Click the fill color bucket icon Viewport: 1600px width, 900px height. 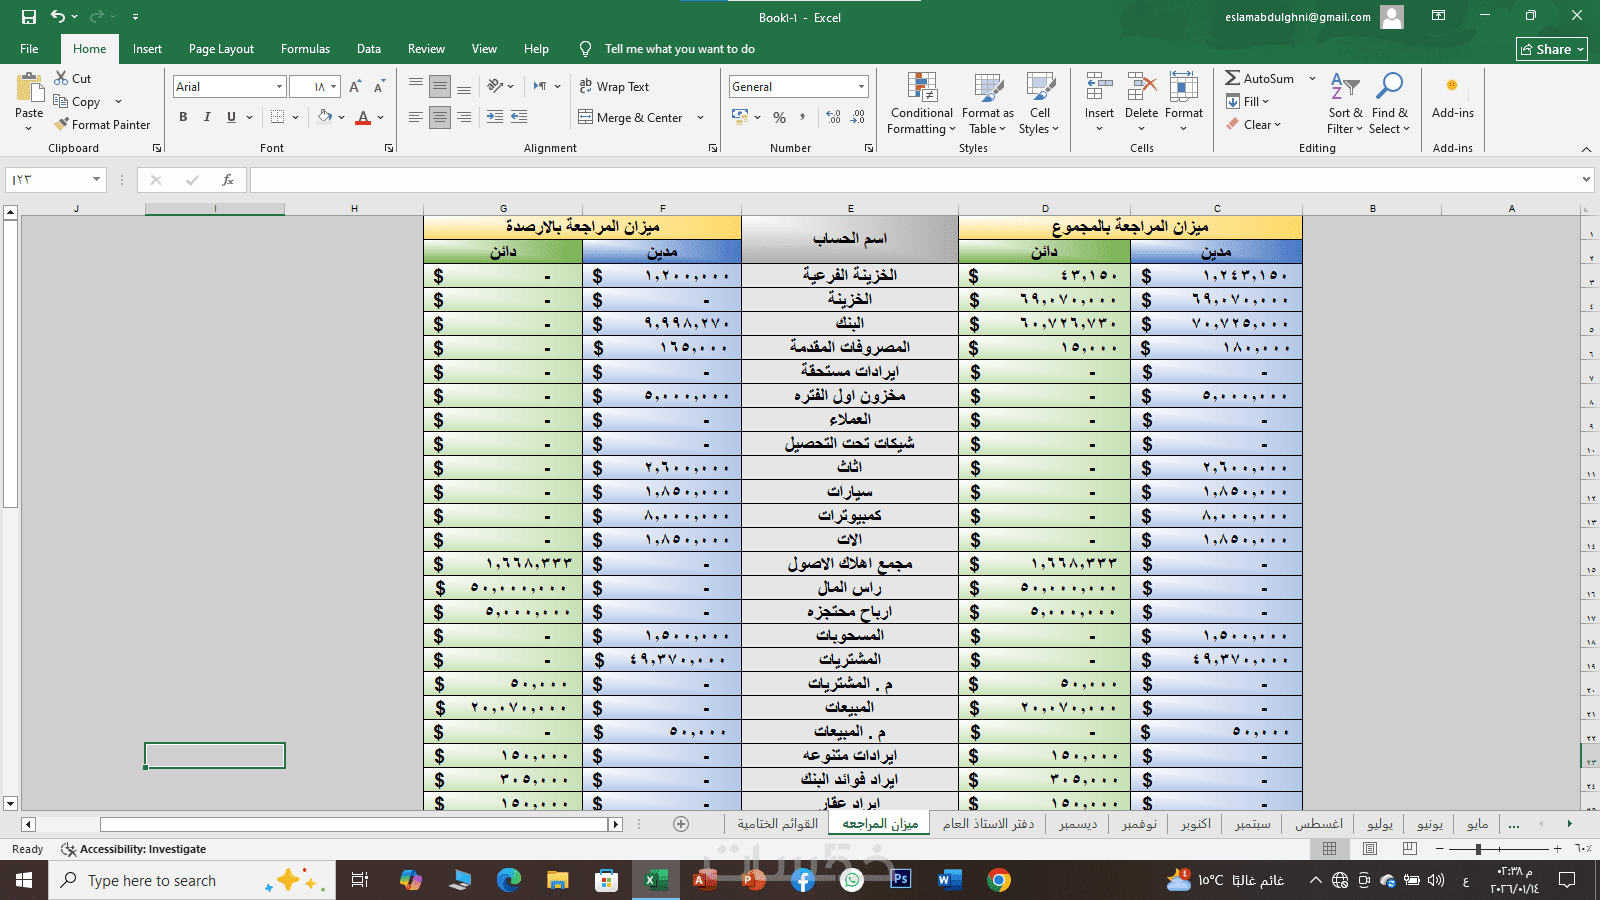point(325,117)
